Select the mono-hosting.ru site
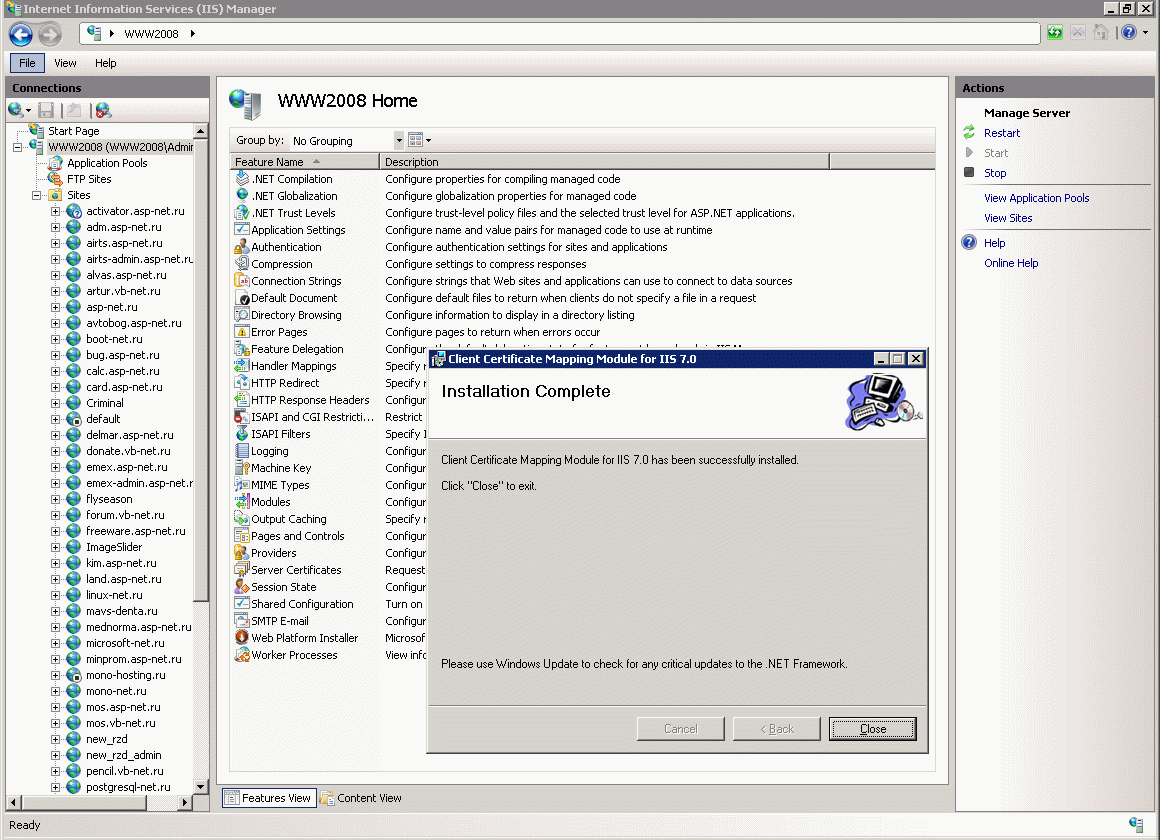Viewport: 1160px width, 840px height. tap(125, 675)
